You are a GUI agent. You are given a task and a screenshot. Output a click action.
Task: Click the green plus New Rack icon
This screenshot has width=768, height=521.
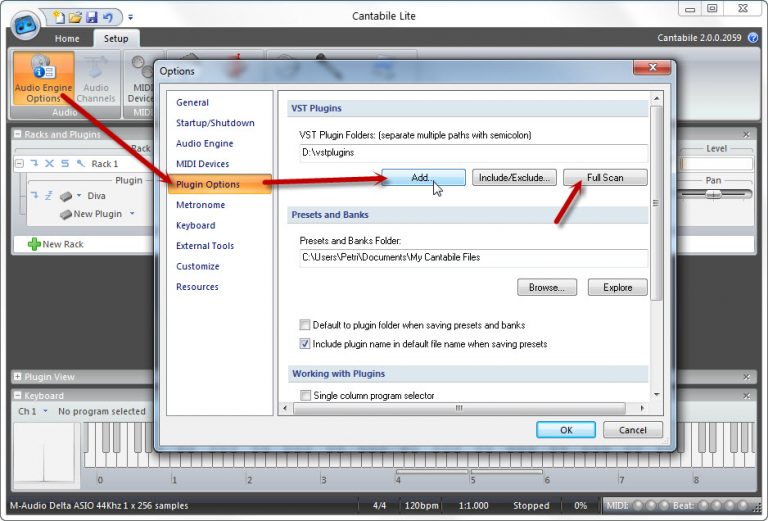pyautogui.click(x=34, y=244)
